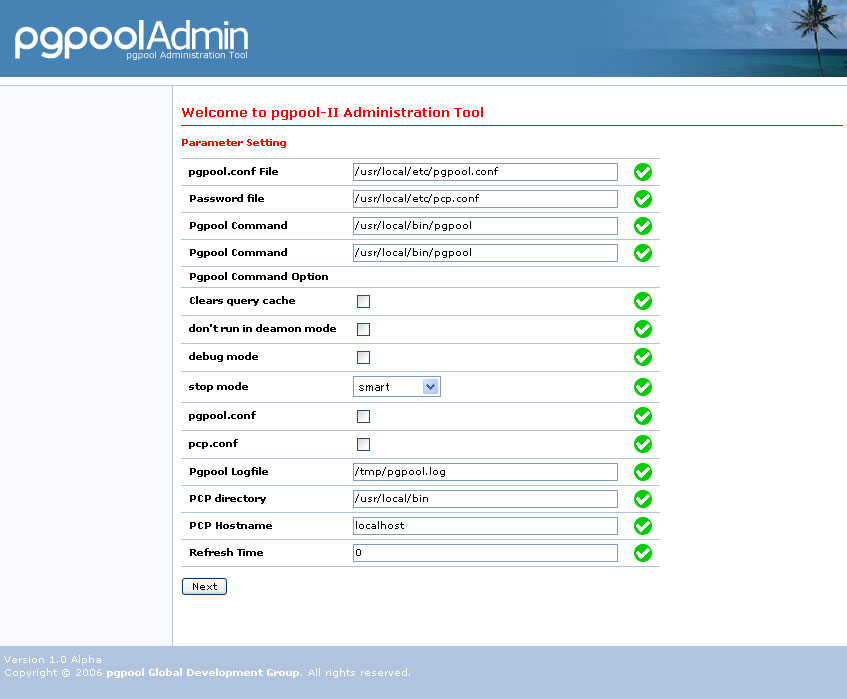
Task: Click the green checkmark for Password file
Action: pyautogui.click(x=643, y=199)
